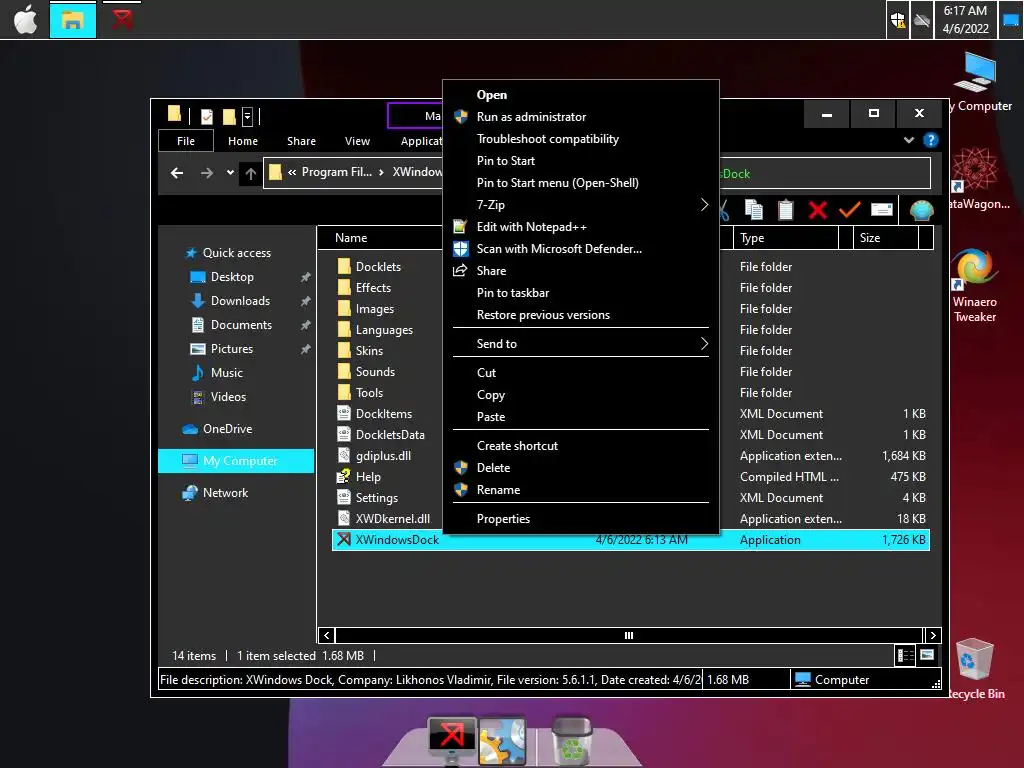The width and height of the screenshot is (1024, 768).
Task: Switch to the details view button
Action: tap(905, 655)
